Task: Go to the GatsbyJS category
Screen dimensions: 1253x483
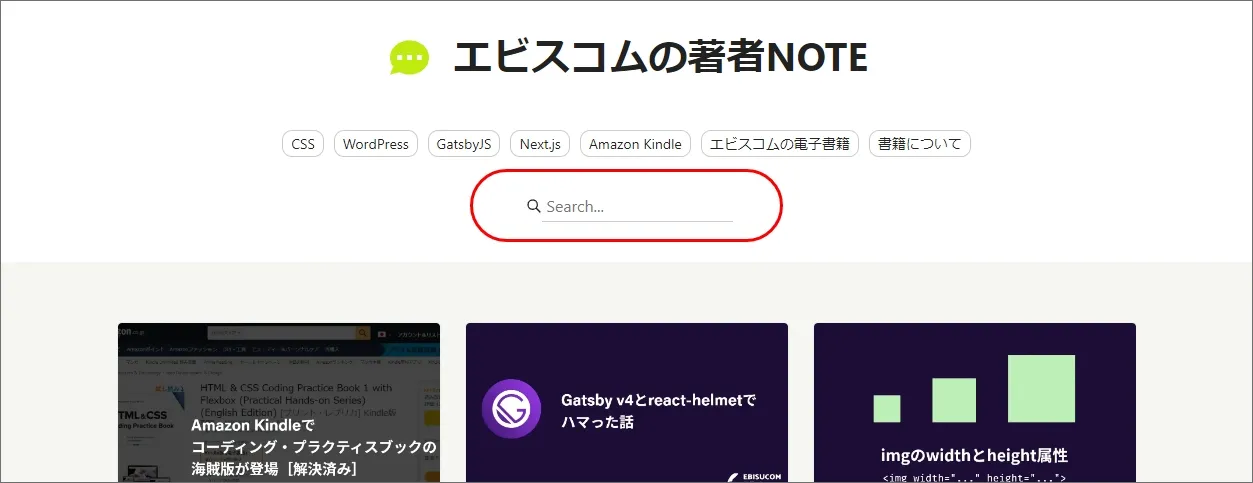Action: coord(464,144)
